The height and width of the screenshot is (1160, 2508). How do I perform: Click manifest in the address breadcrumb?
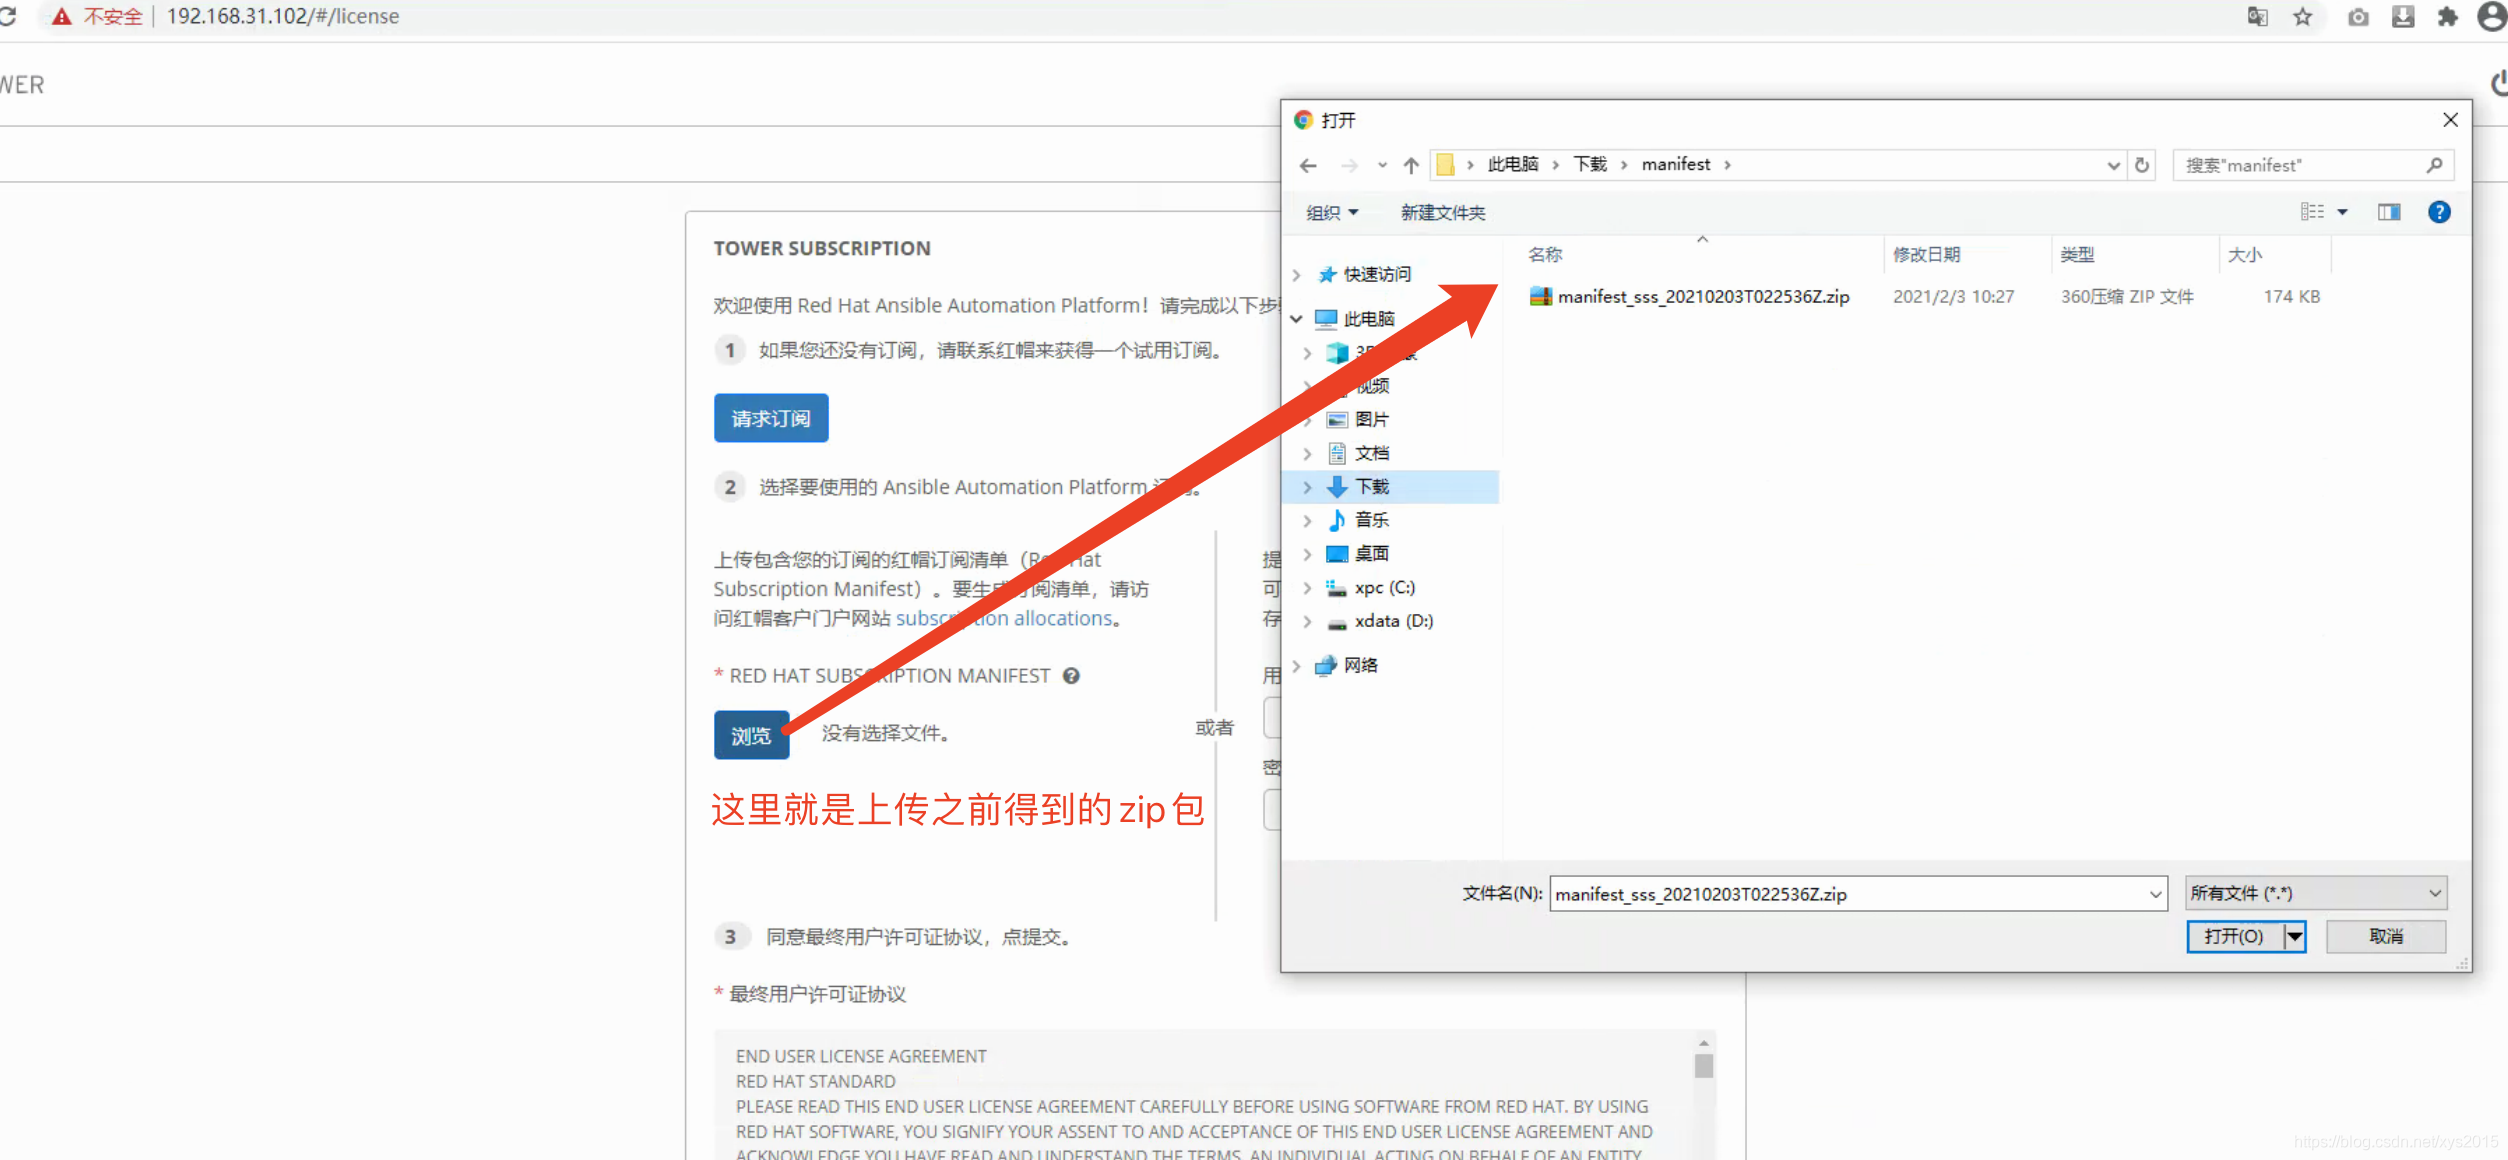(1675, 164)
